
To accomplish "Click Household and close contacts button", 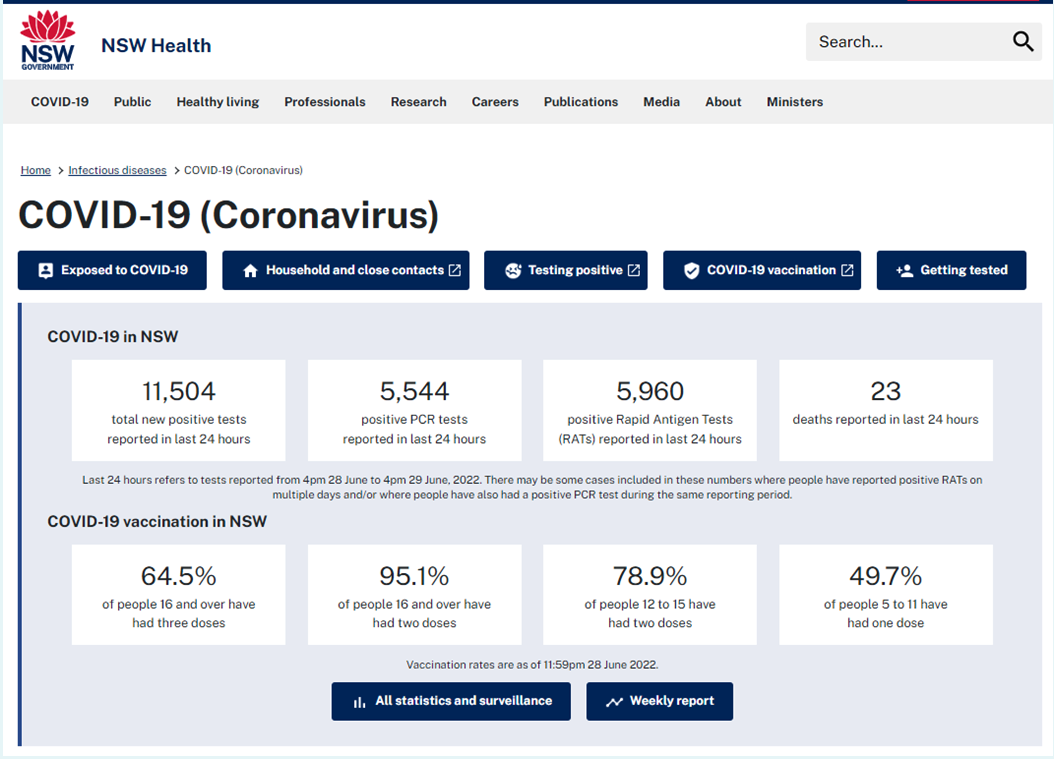I will 346,270.
